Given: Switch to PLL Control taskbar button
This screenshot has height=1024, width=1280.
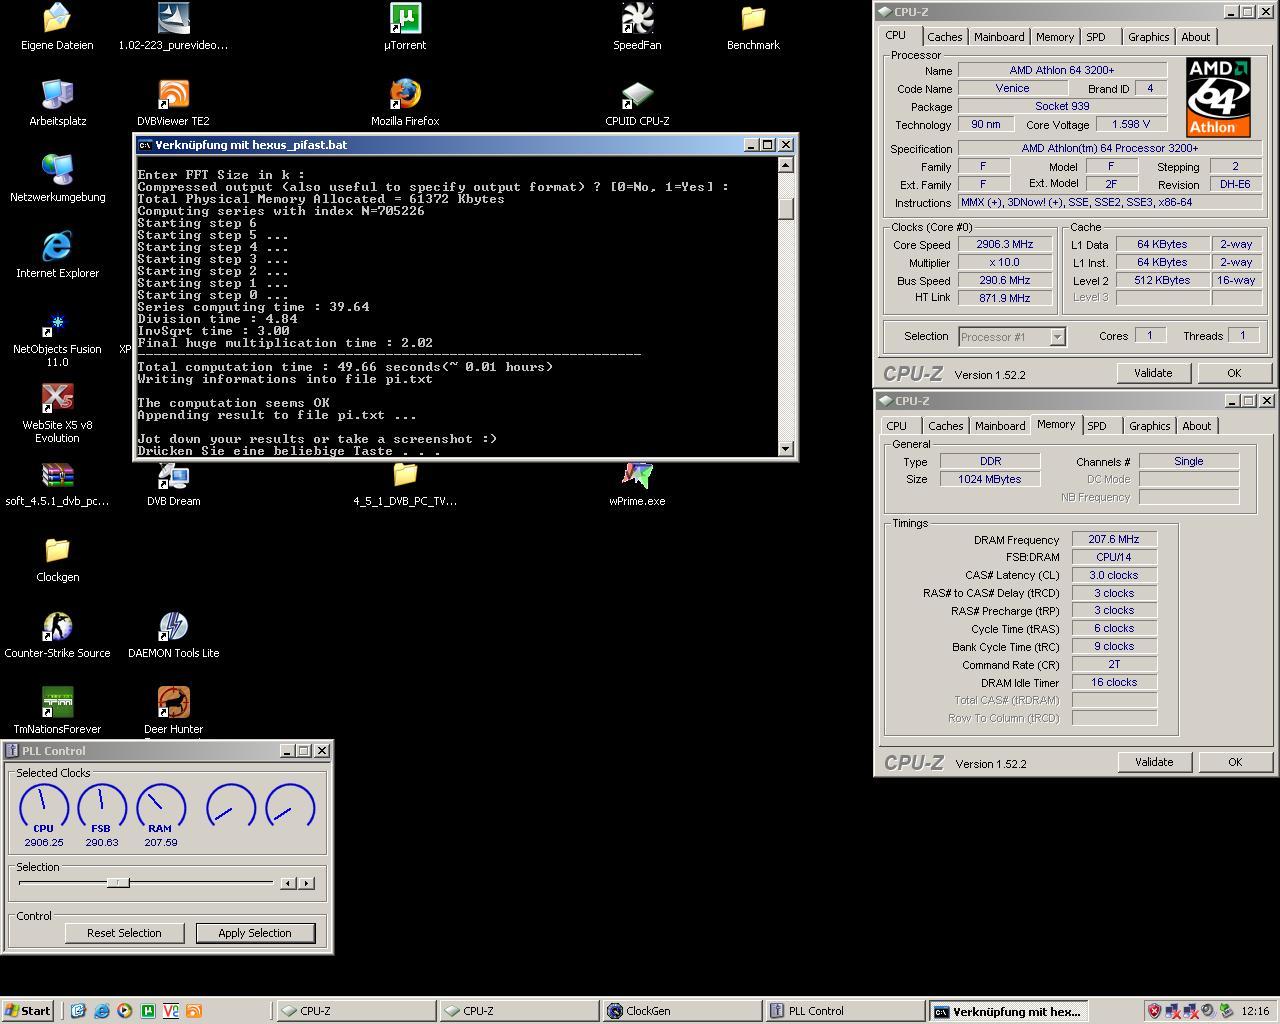Looking at the screenshot, I should pyautogui.click(x=845, y=1011).
